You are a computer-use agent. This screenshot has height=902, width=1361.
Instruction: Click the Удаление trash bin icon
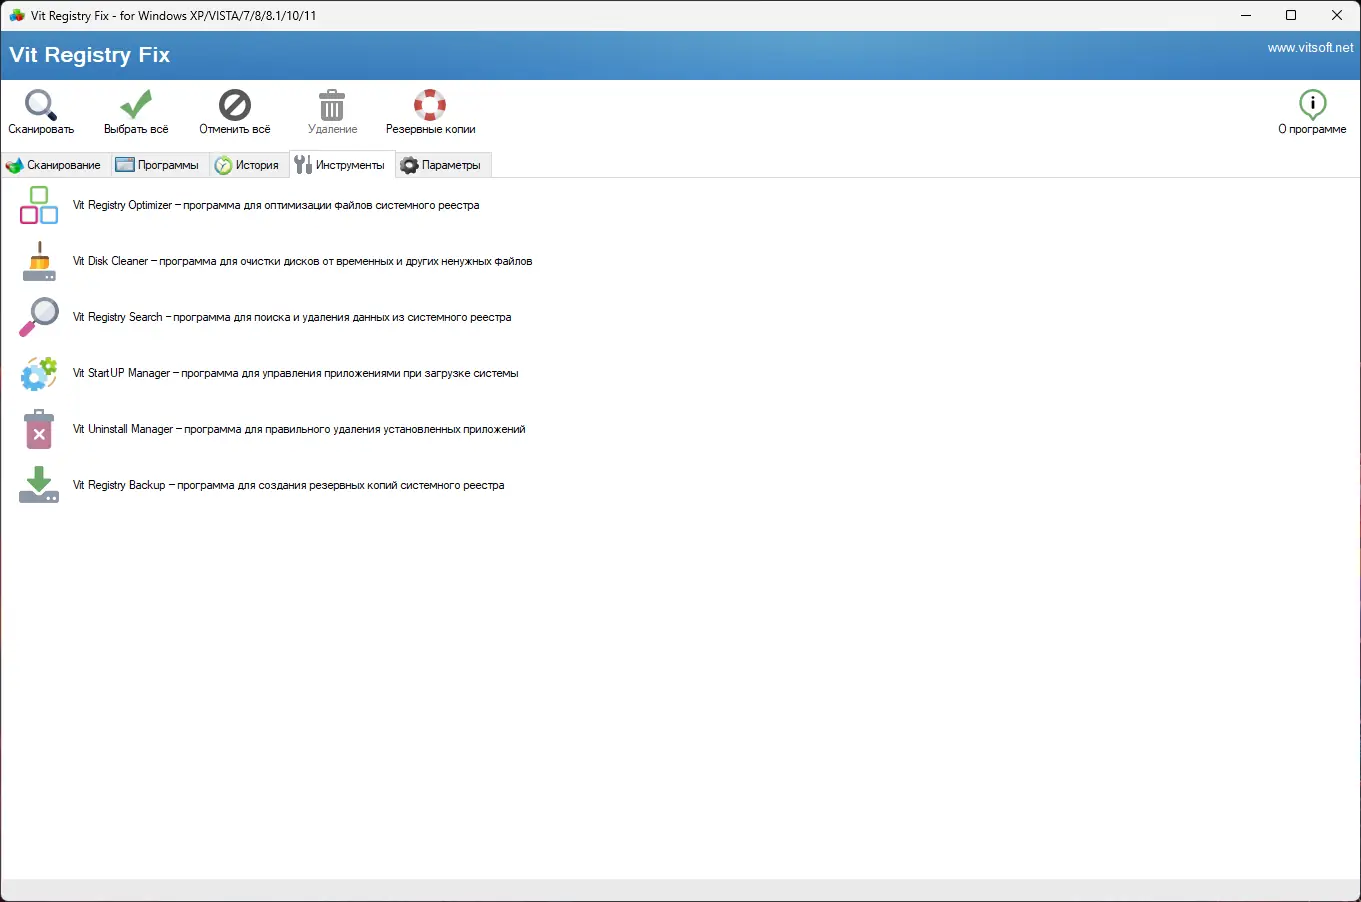pyautogui.click(x=332, y=104)
